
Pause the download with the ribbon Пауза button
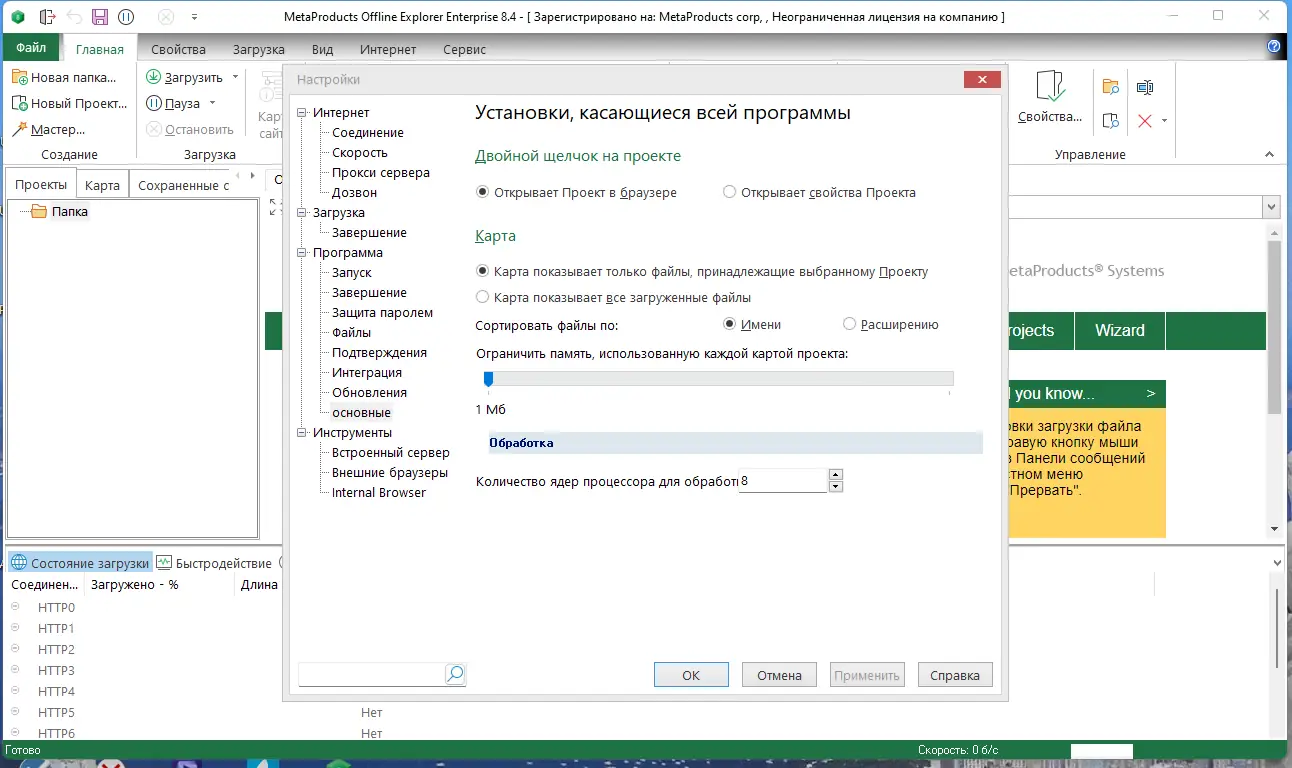coord(174,103)
